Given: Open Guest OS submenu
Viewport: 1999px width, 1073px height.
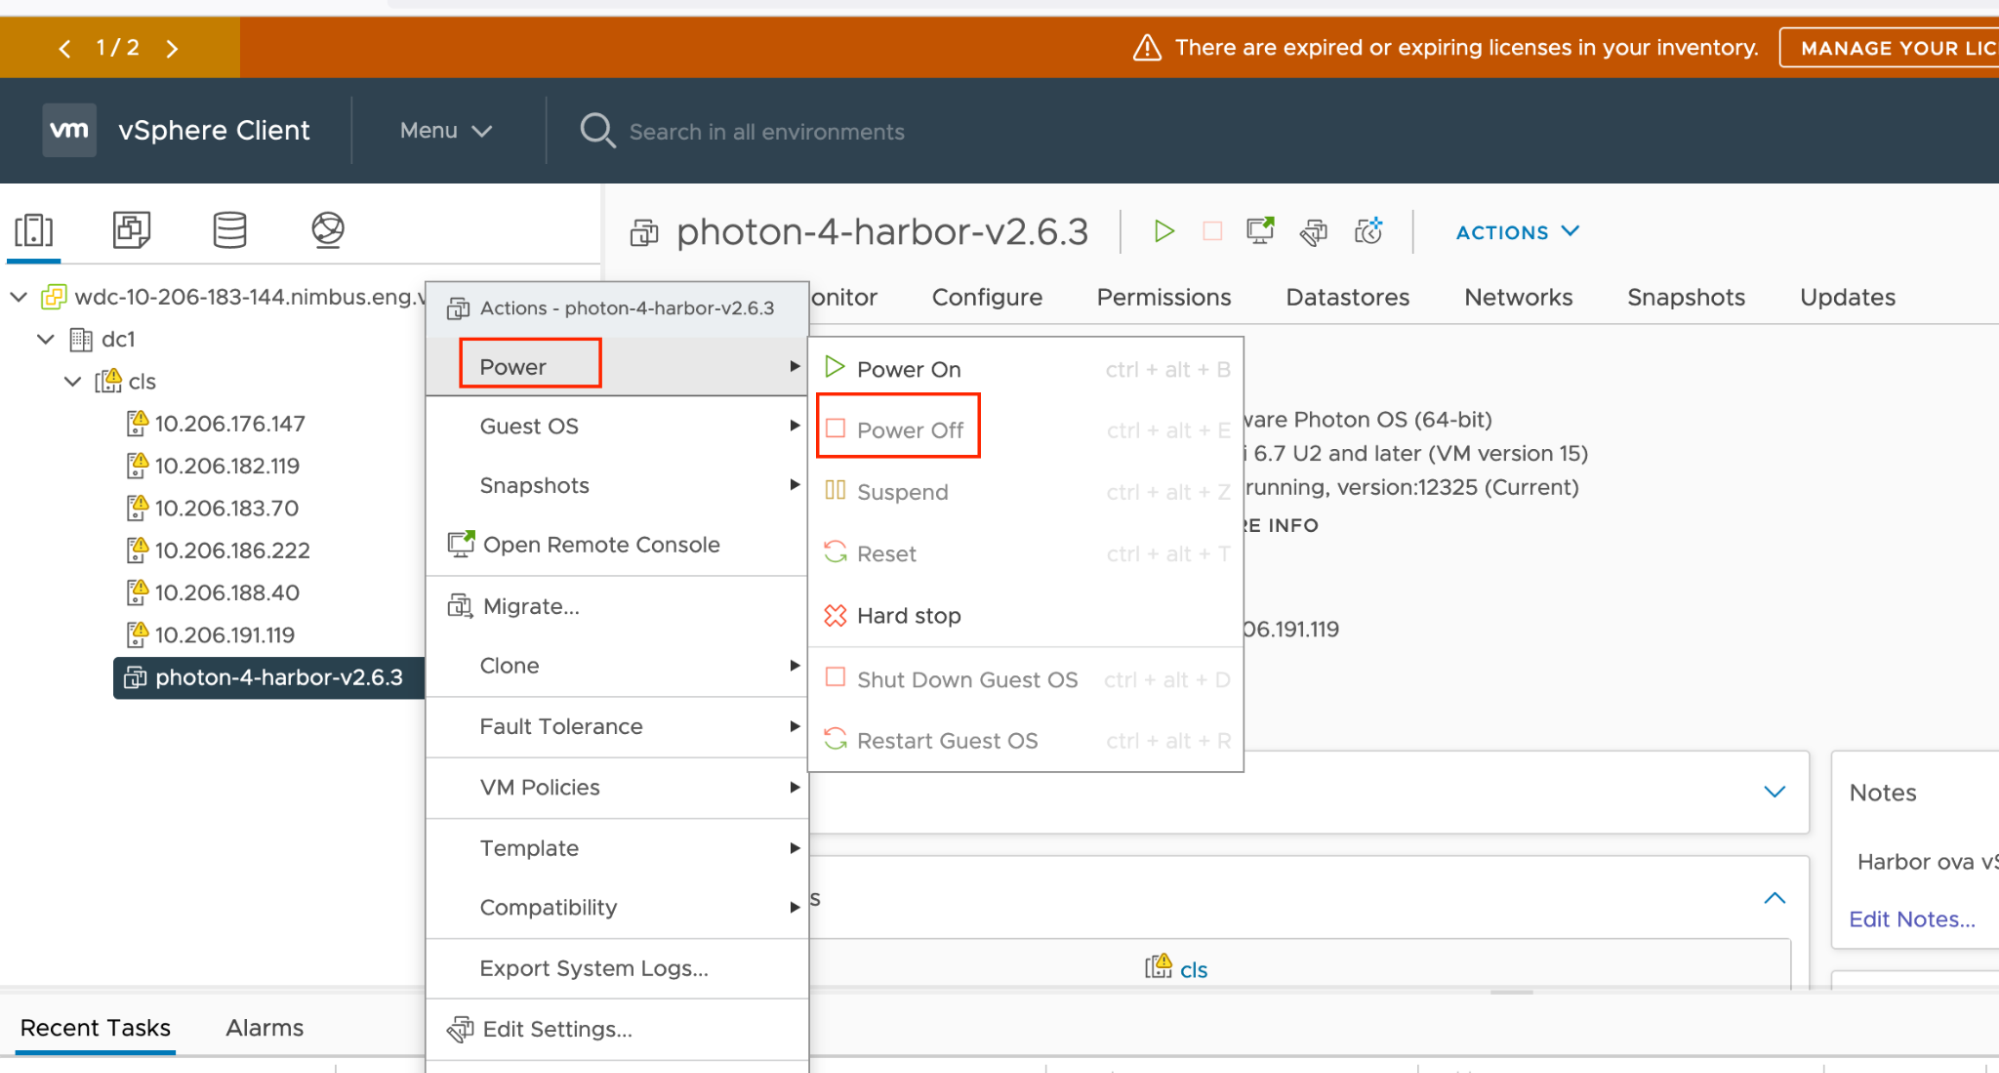Looking at the screenshot, I should pyautogui.click(x=617, y=426).
